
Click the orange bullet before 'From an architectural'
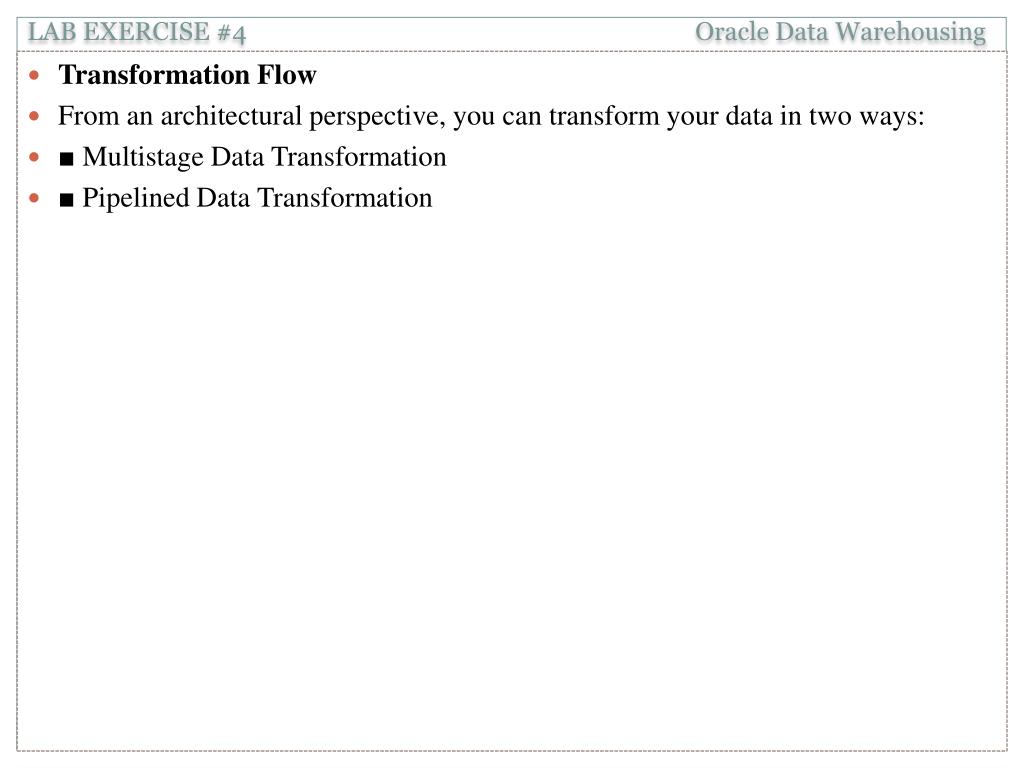coord(35,117)
